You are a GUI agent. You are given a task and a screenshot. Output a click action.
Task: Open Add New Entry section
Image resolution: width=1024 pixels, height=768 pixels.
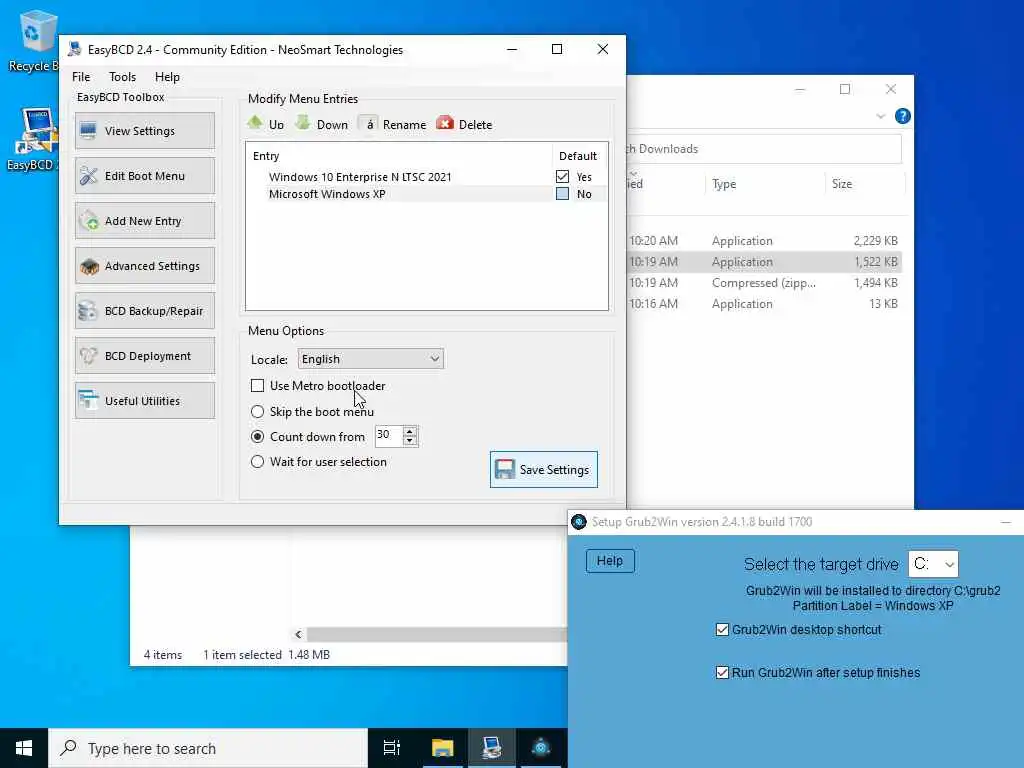(144, 221)
